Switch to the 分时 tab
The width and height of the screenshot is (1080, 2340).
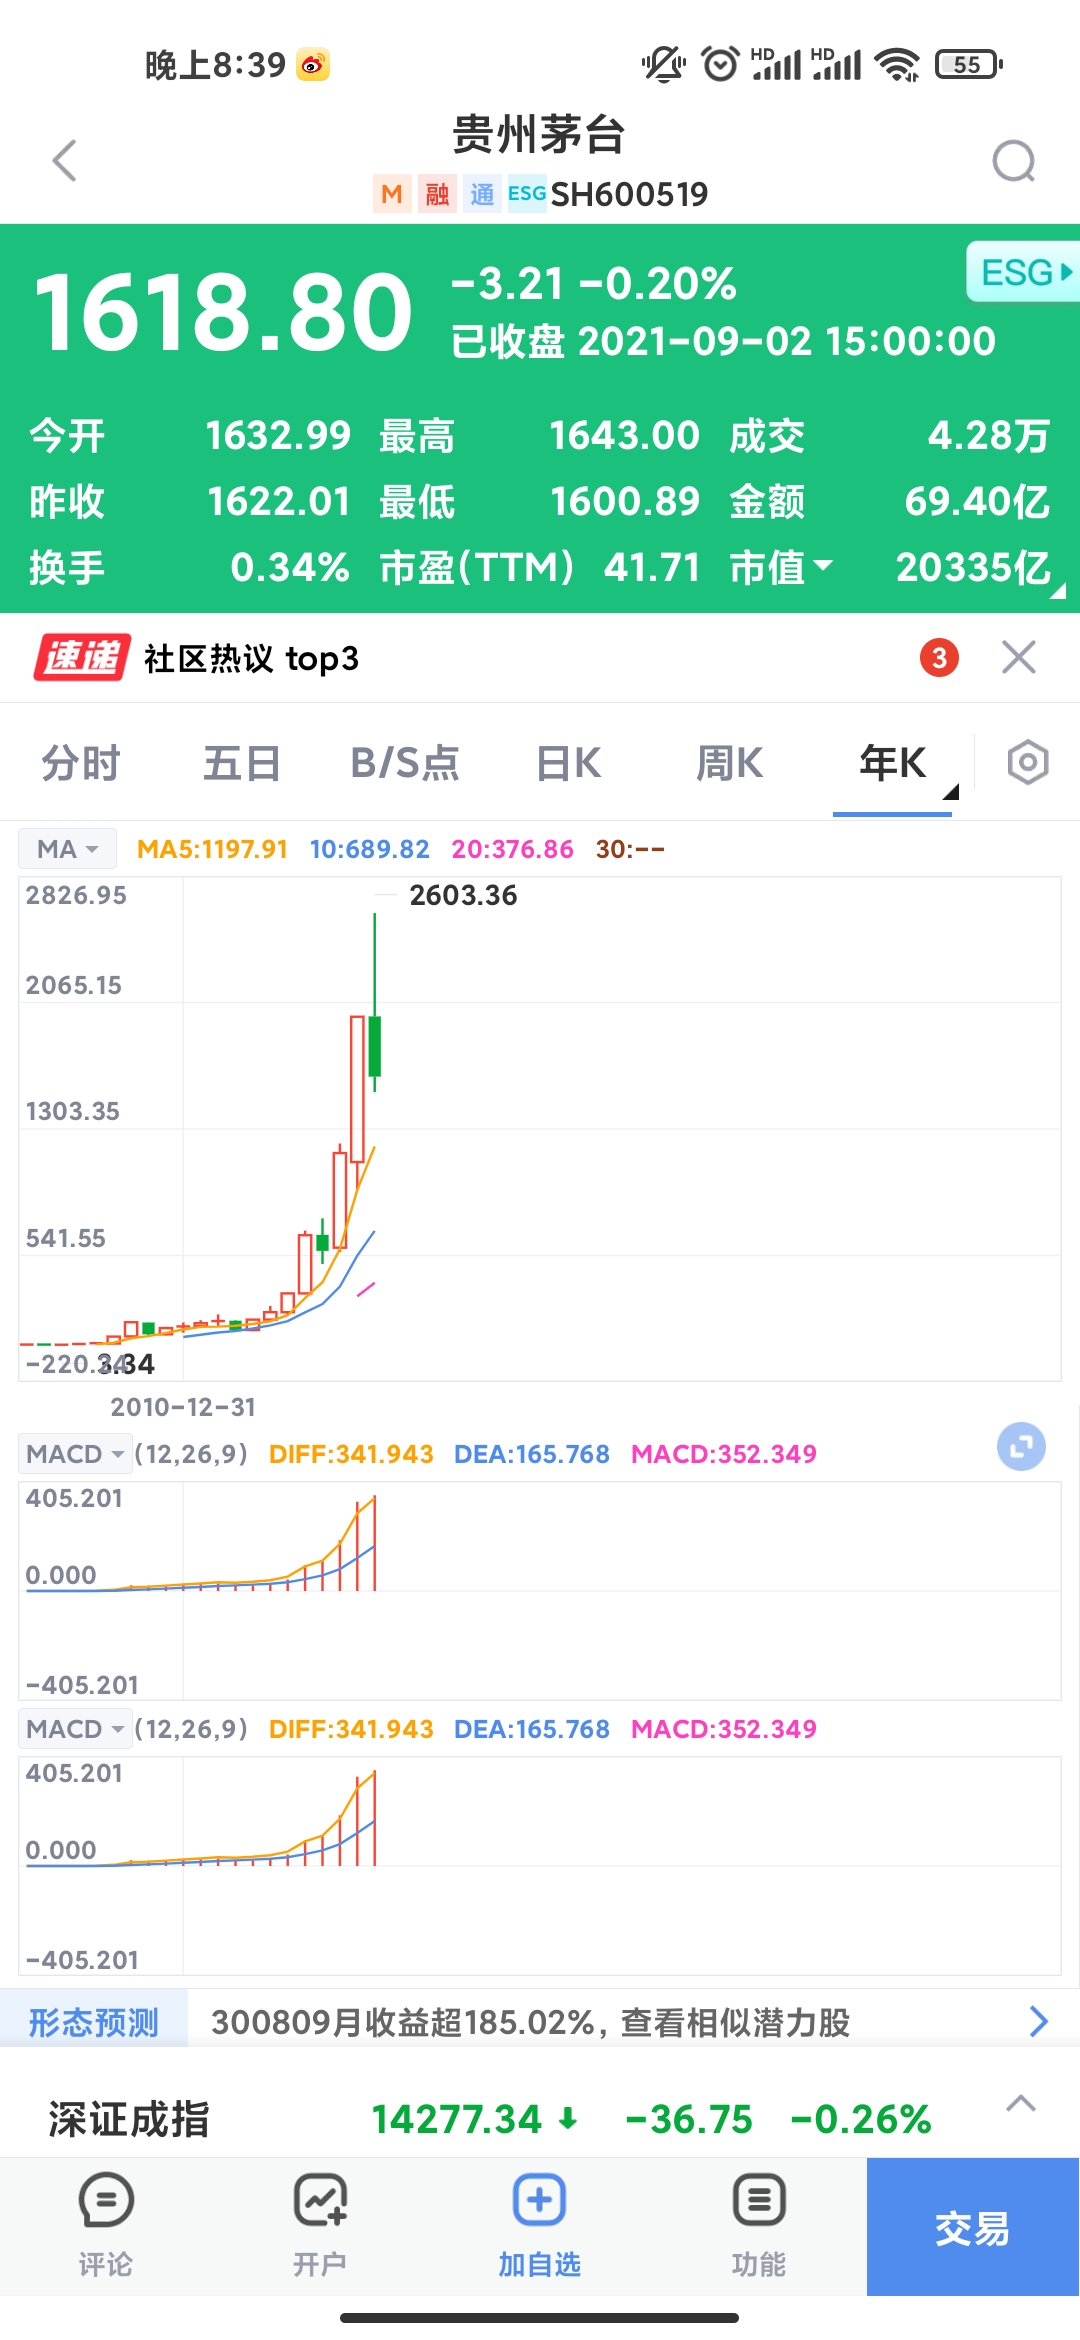coord(81,763)
